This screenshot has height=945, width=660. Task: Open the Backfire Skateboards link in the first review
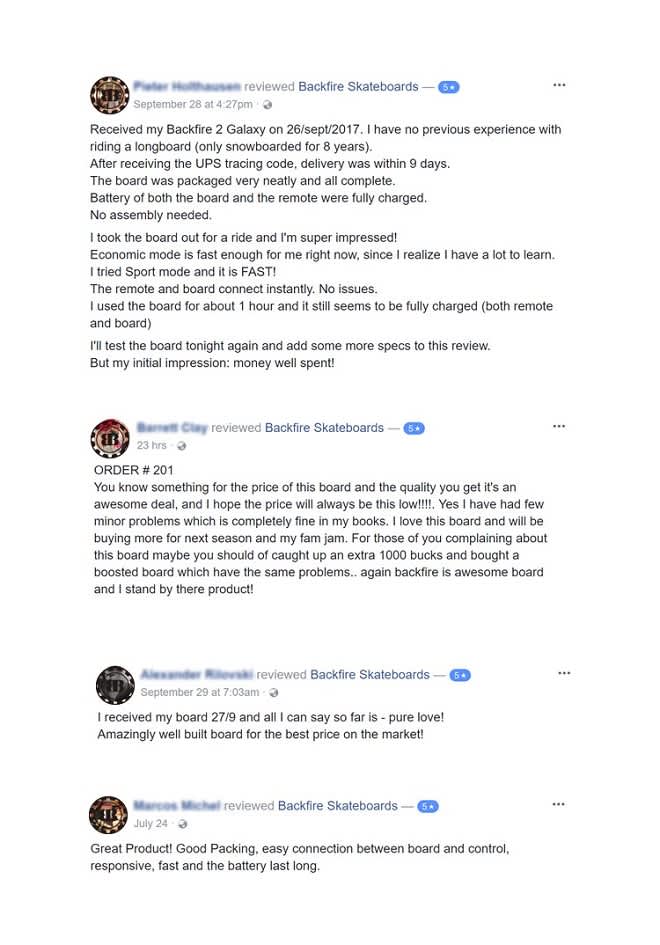(x=358, y=86)
